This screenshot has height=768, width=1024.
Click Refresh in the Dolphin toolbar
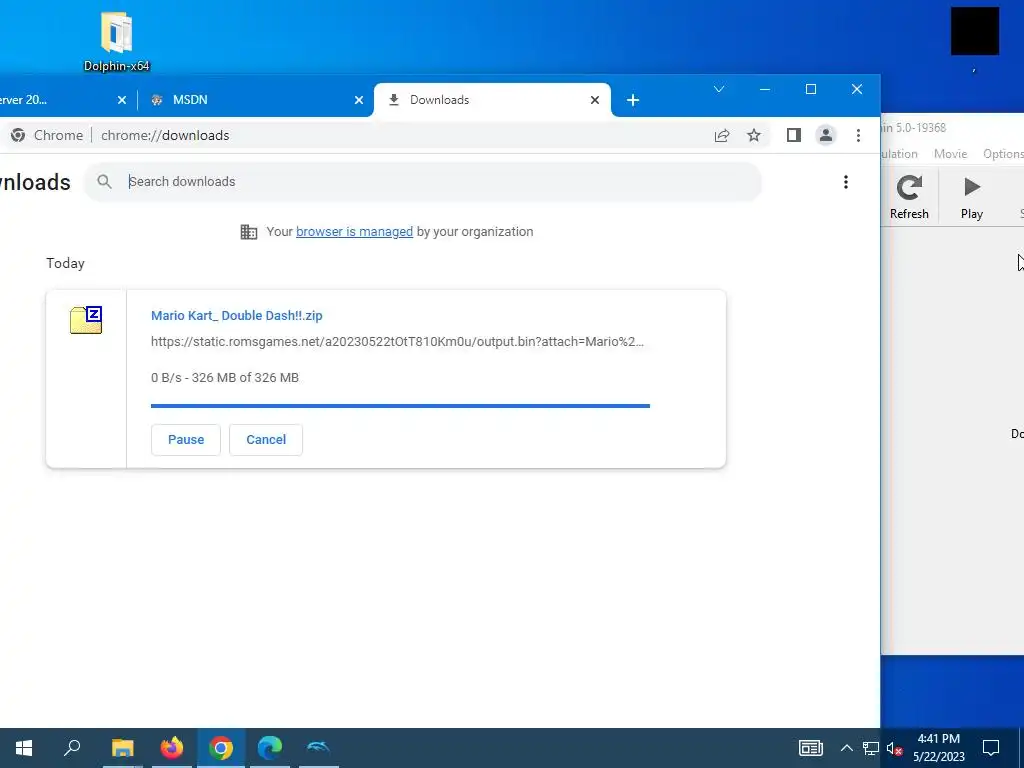(909, 197)
